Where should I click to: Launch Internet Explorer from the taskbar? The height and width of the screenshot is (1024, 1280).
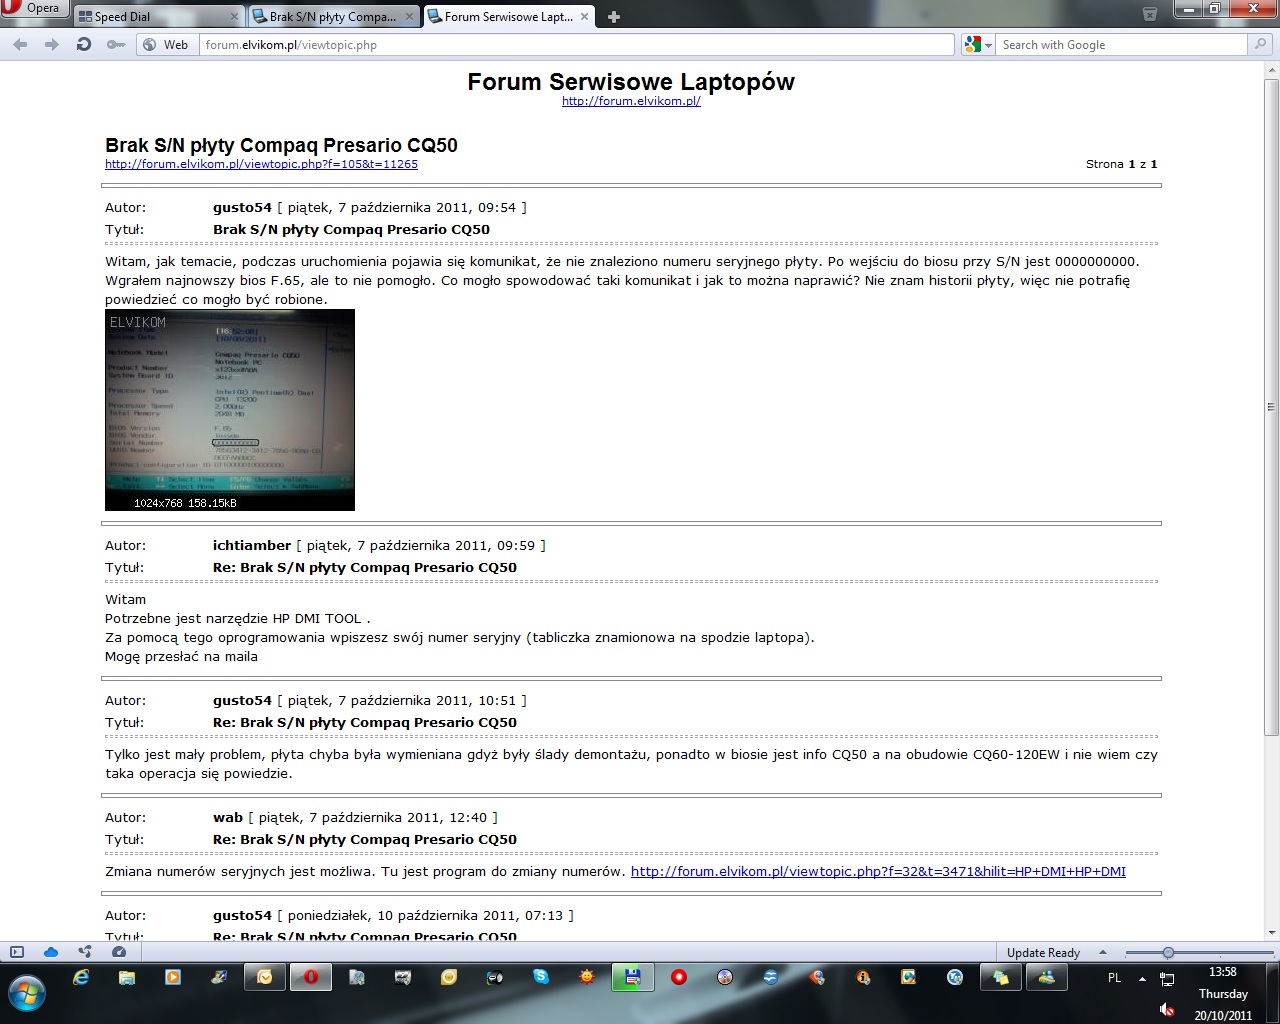pyautogui.click(x=81, y=977)
